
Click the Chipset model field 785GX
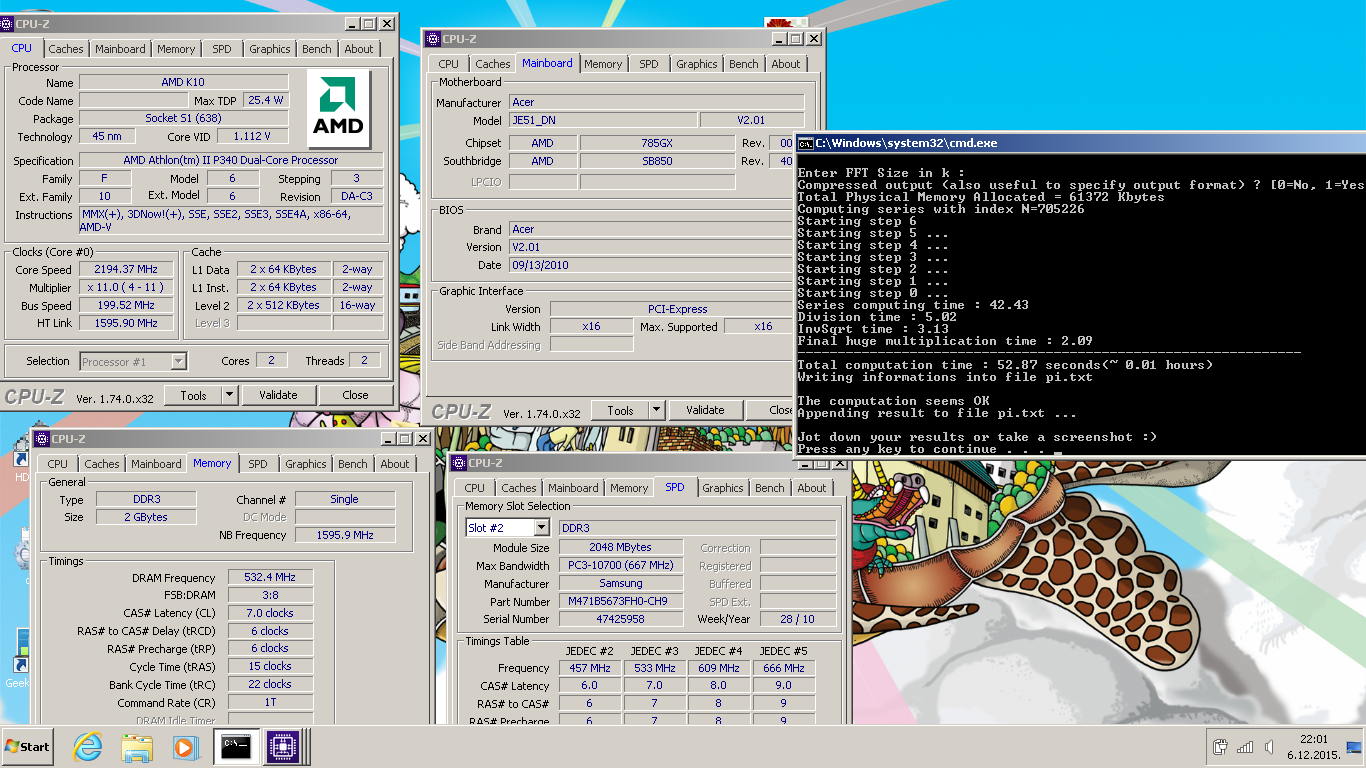point(657,144)
